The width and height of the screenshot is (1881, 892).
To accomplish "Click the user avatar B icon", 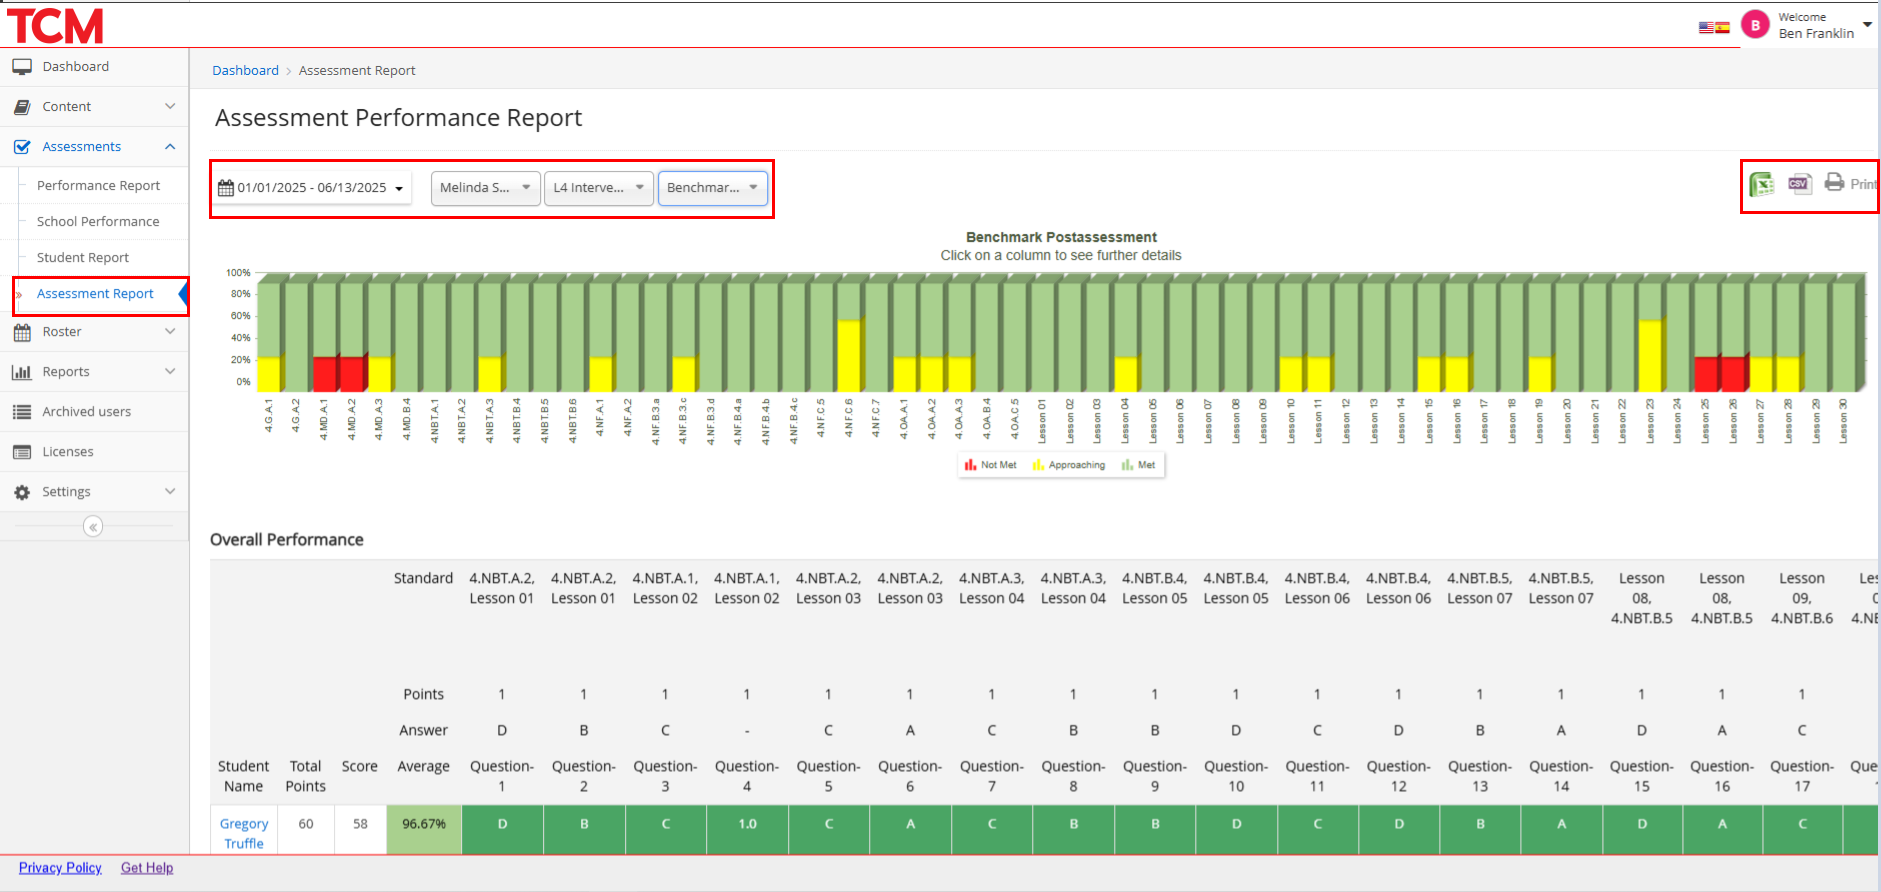I will point(1755,25).
